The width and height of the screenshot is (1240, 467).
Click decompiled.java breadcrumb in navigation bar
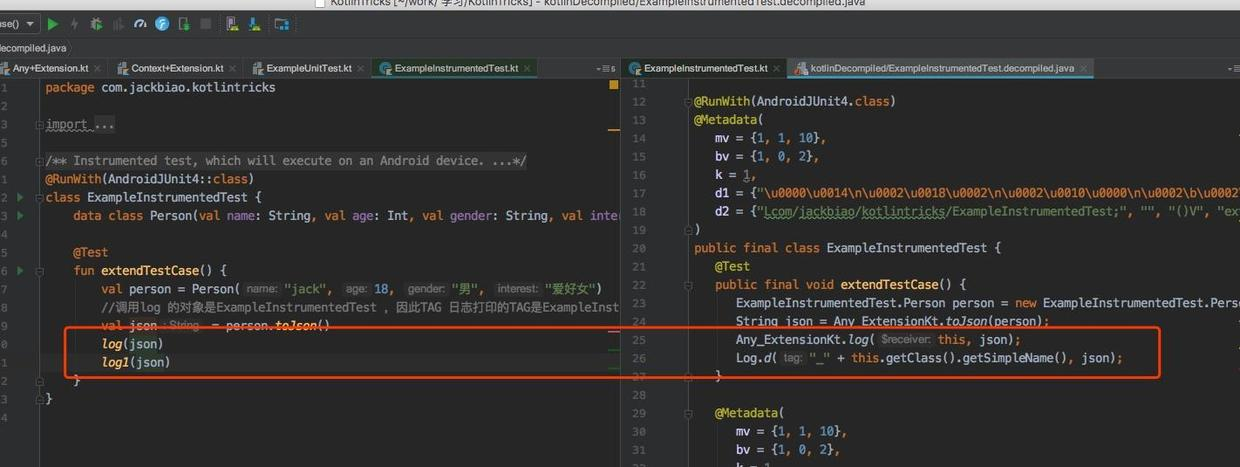33,47
